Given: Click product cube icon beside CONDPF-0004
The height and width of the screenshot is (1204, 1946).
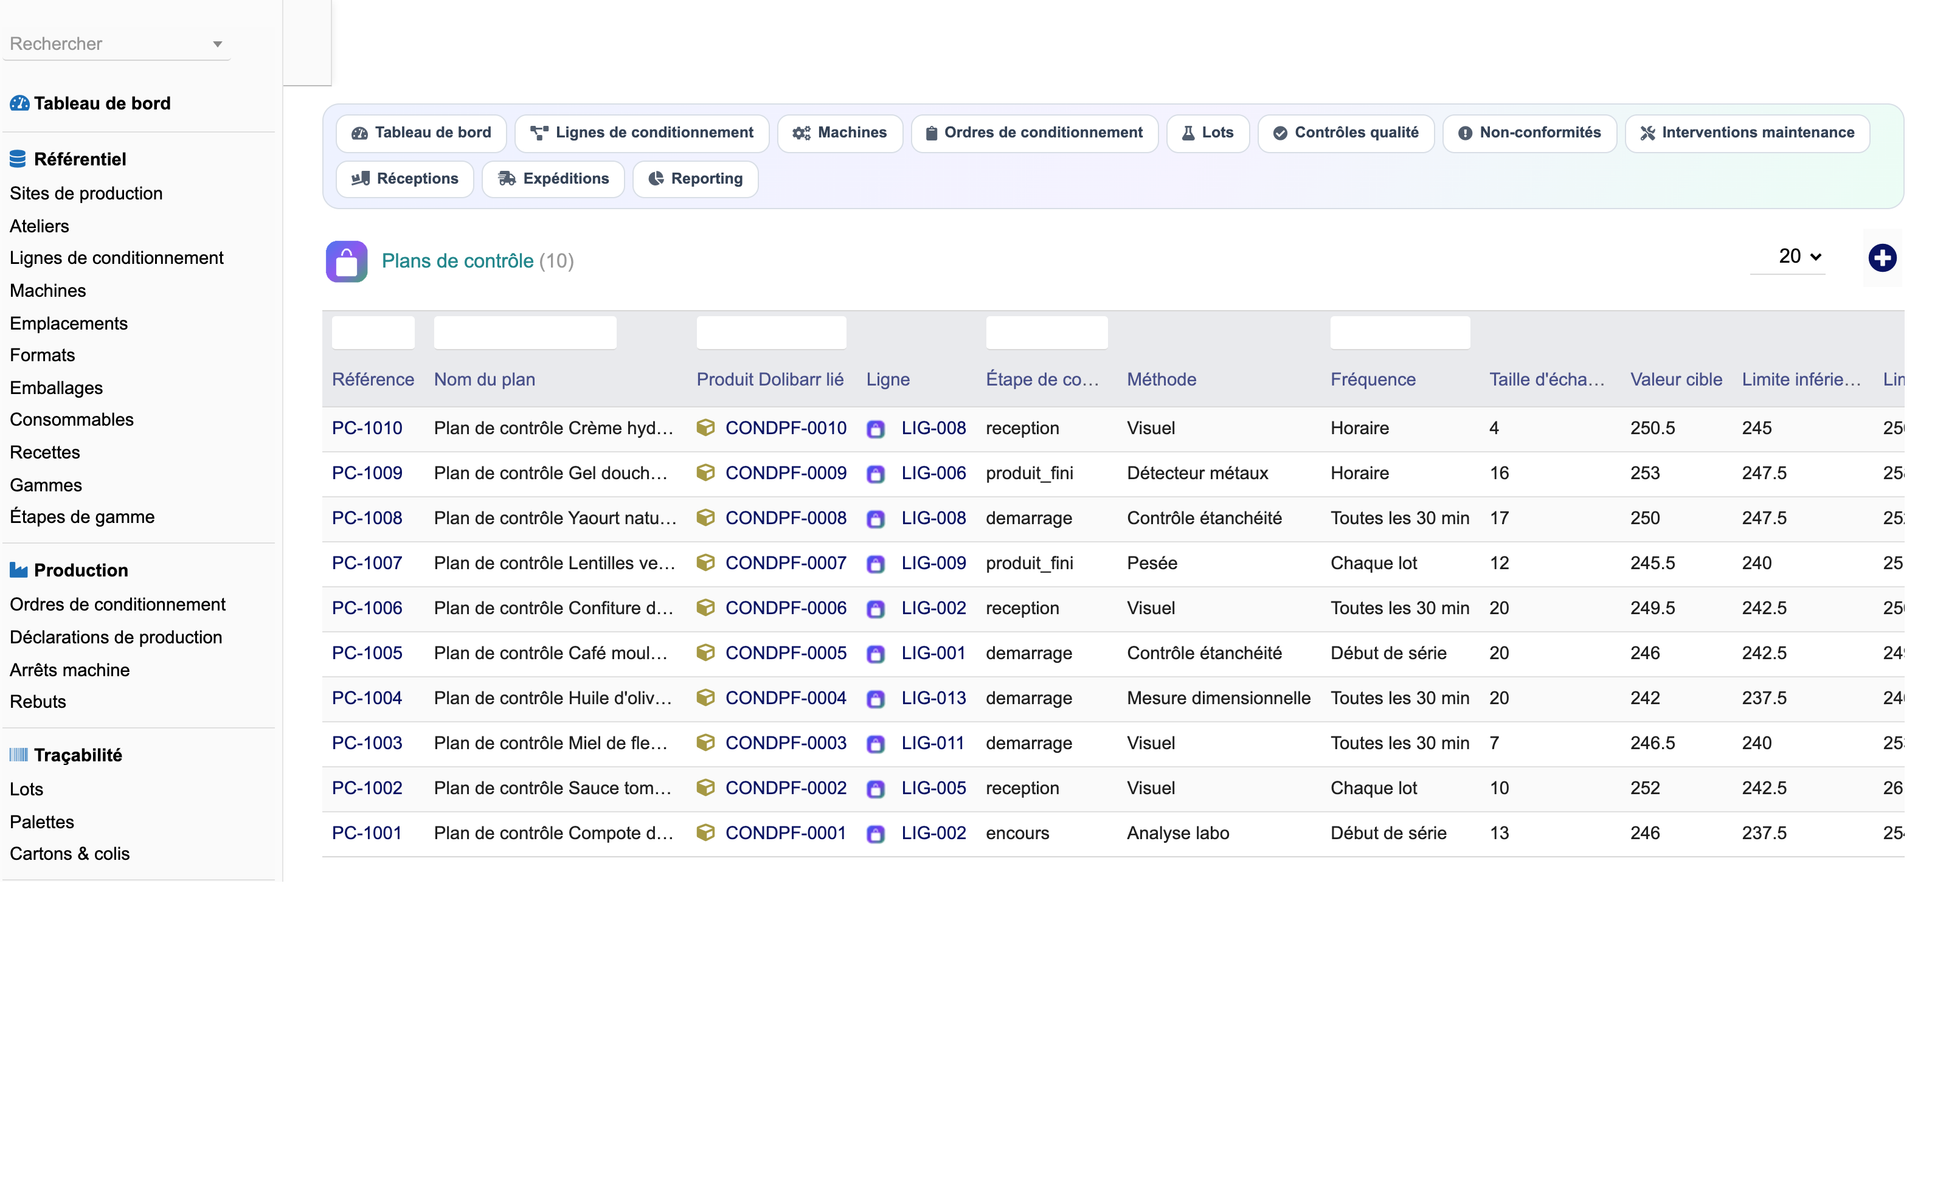Looking at the screenshot, I should [x=706, y=698].
